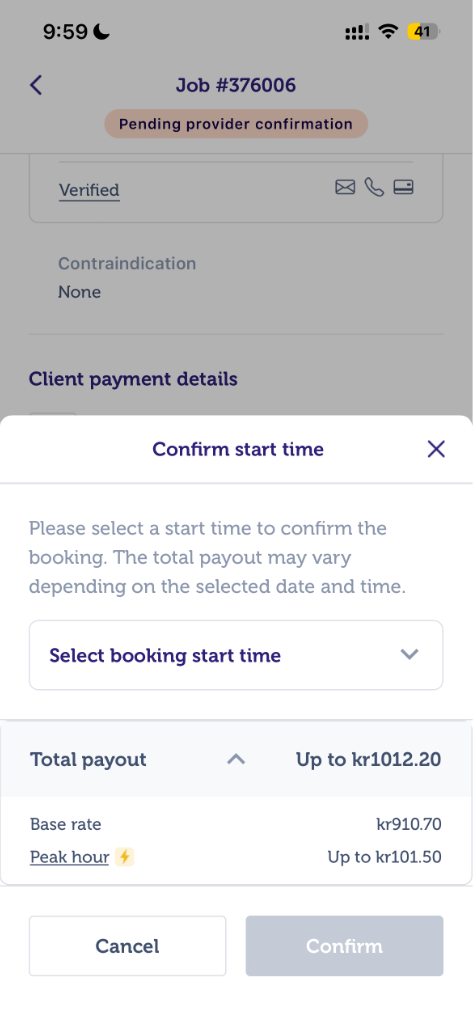
Task: Tap the greyed-out Confirm button
Action: [344, 946]
